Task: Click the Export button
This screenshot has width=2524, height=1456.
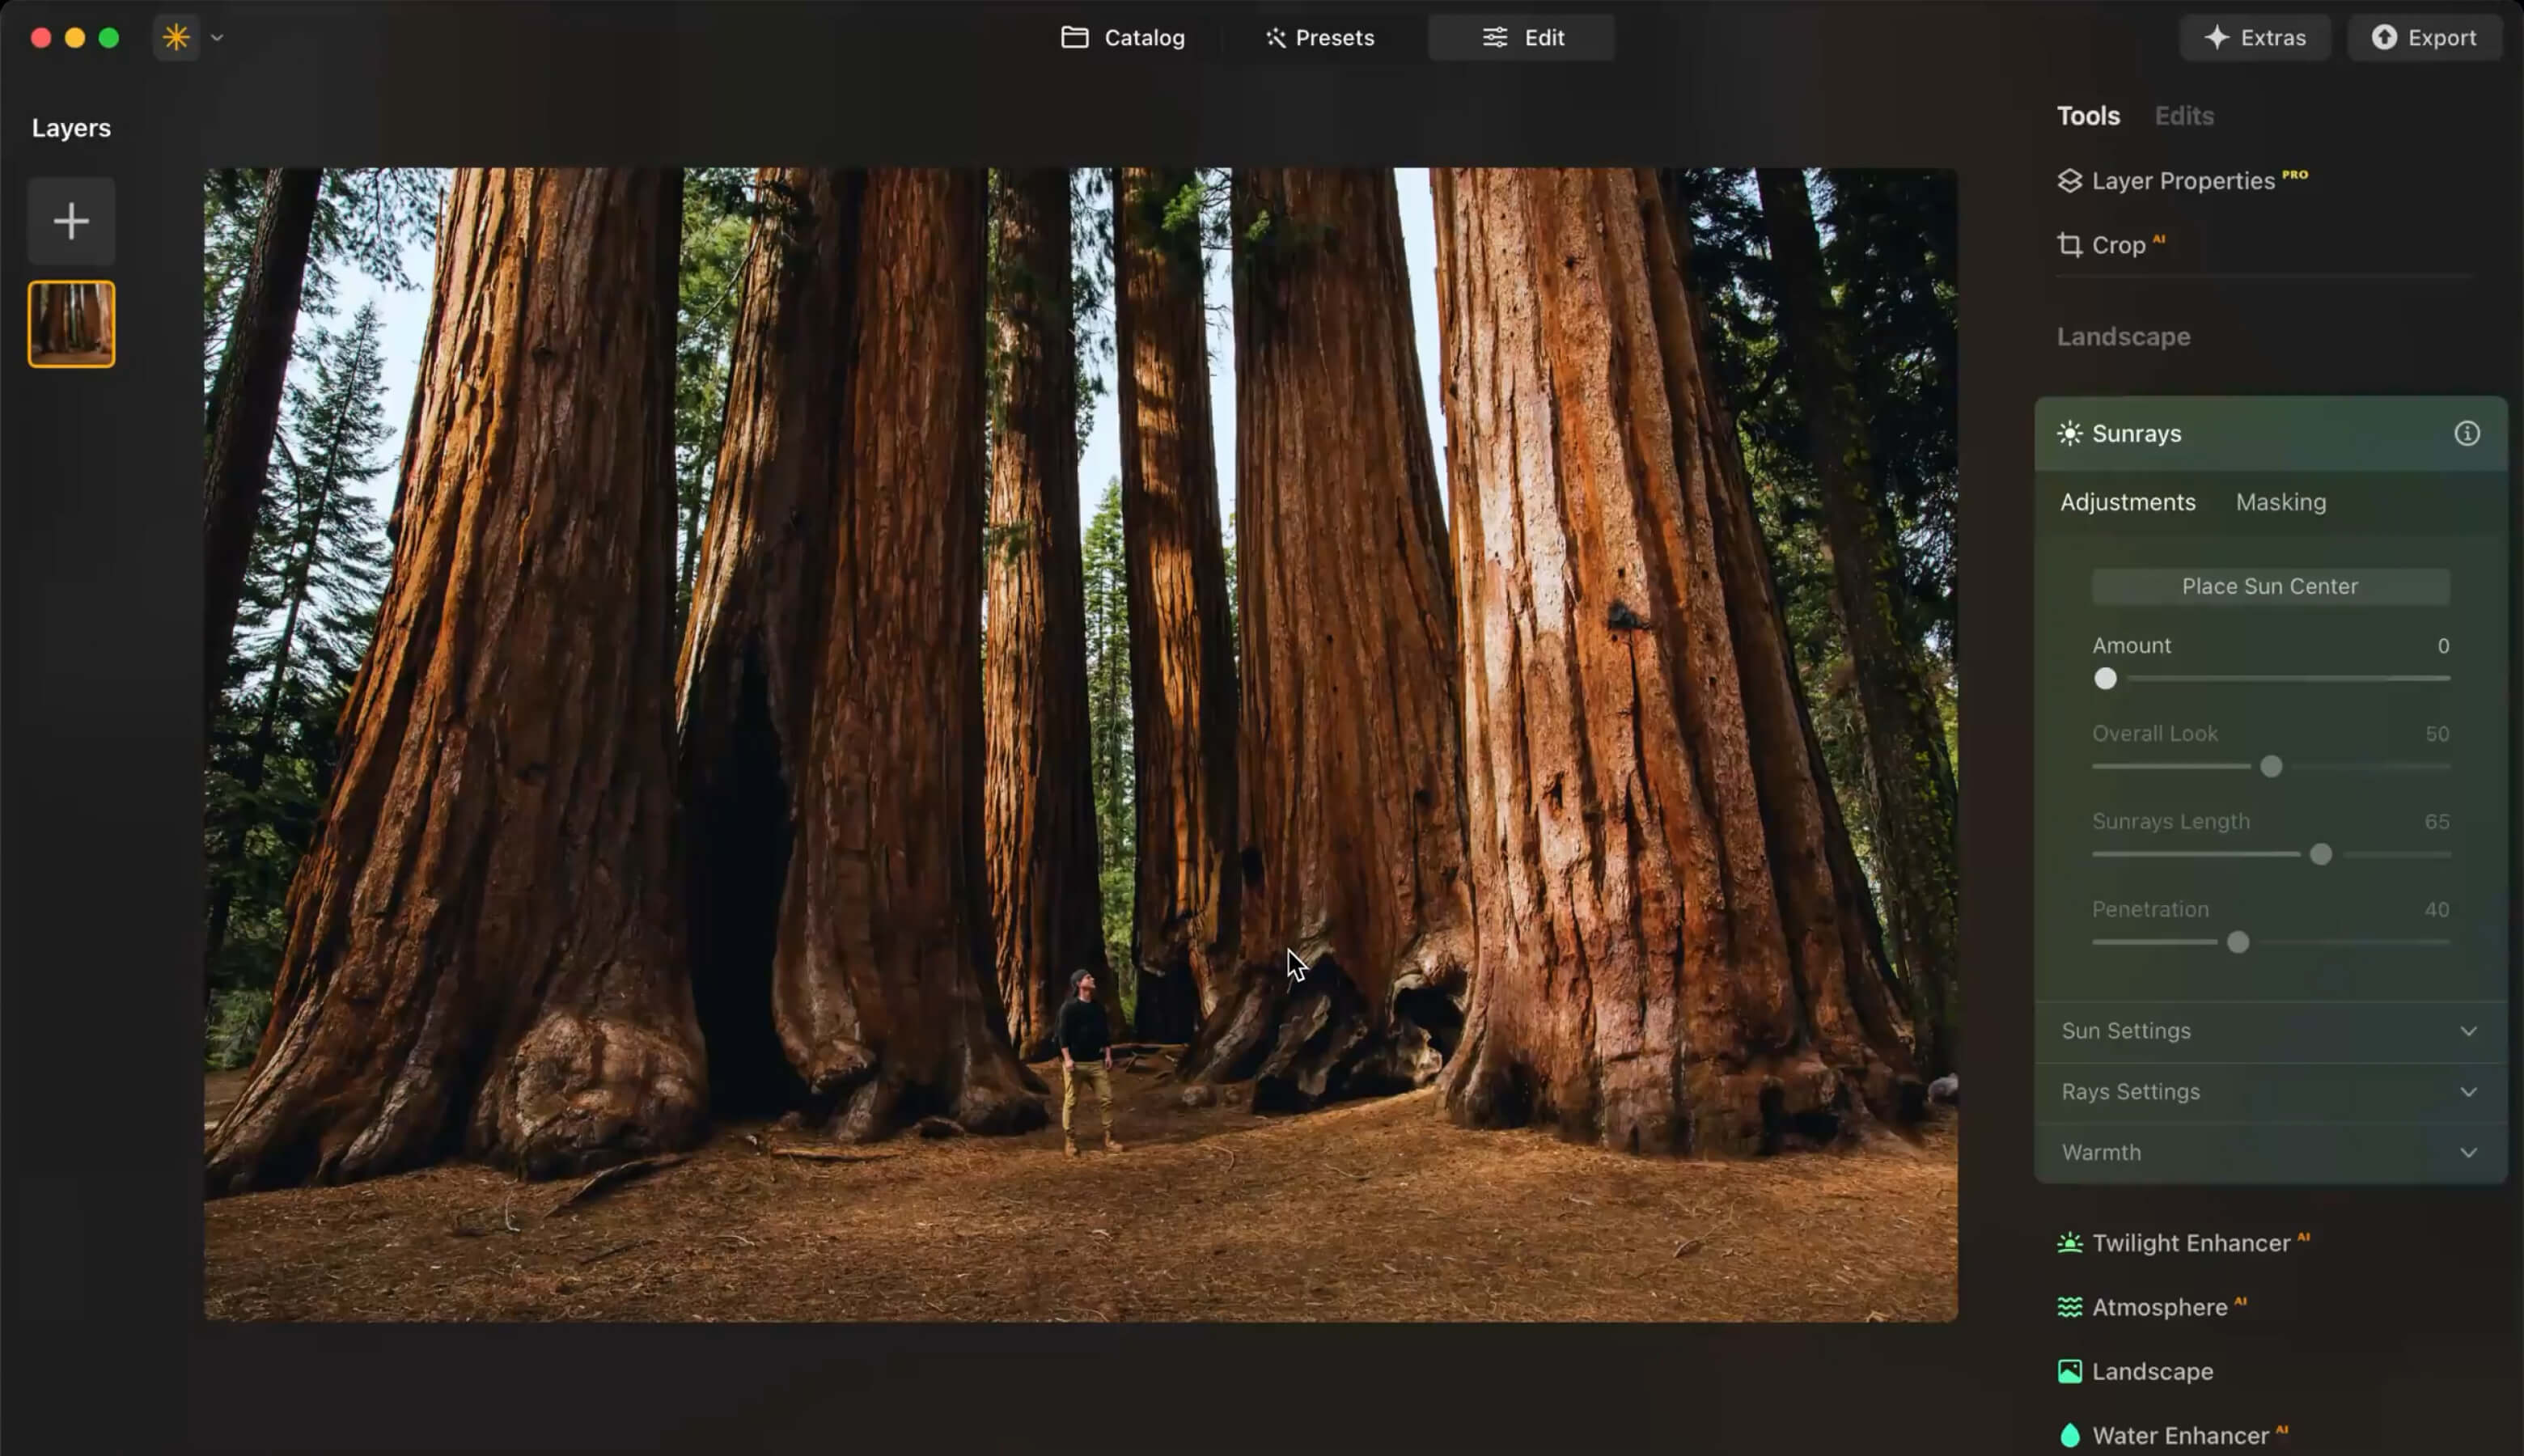Action: click(2424, 38)
